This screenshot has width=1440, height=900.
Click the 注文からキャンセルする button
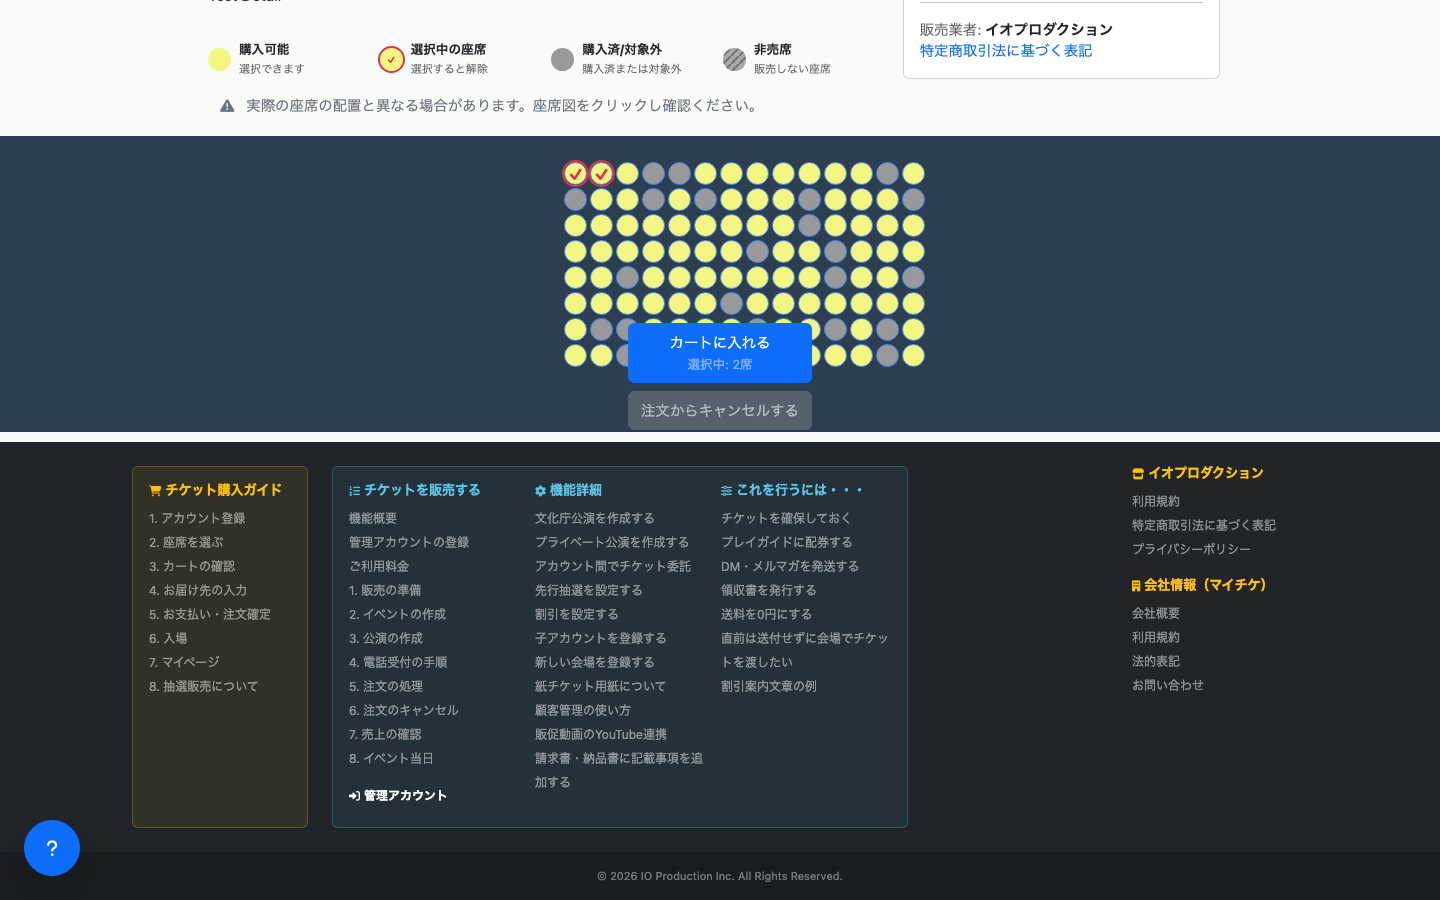coord(720,410)
